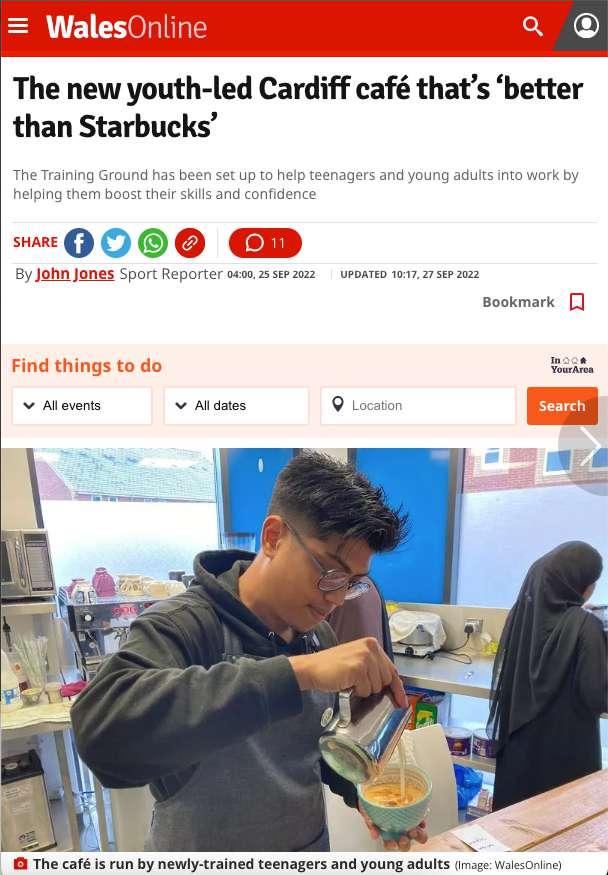Go to the WalesOnline home logo

tap(127, 27)
